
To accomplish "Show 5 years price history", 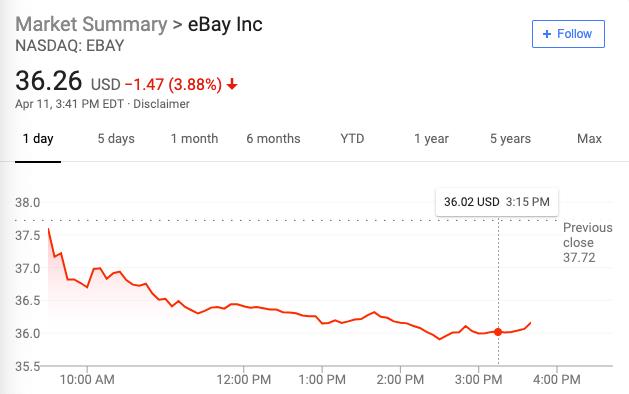I will [510, 139].
